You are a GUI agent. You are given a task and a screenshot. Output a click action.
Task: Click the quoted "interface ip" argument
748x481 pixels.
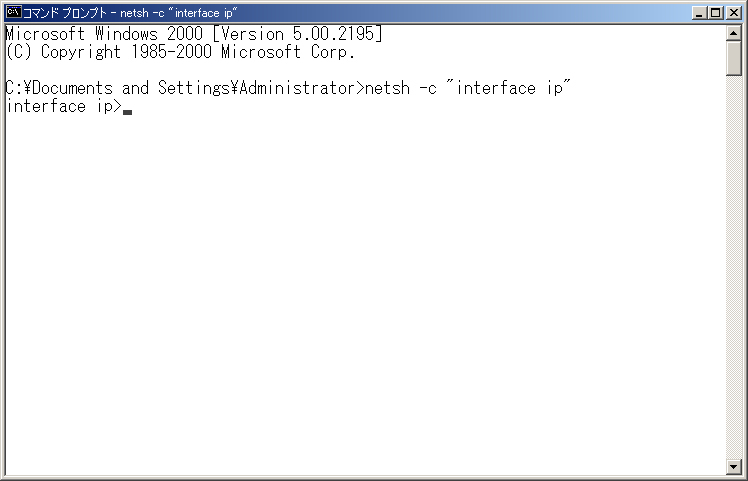(x=509, y=88)
